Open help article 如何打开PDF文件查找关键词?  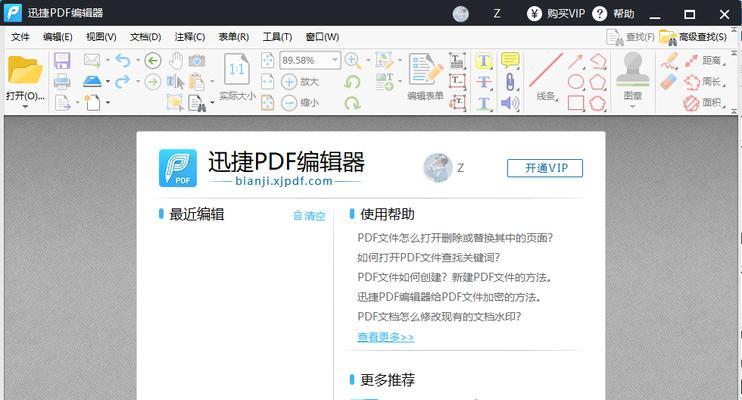click(429, 258)
